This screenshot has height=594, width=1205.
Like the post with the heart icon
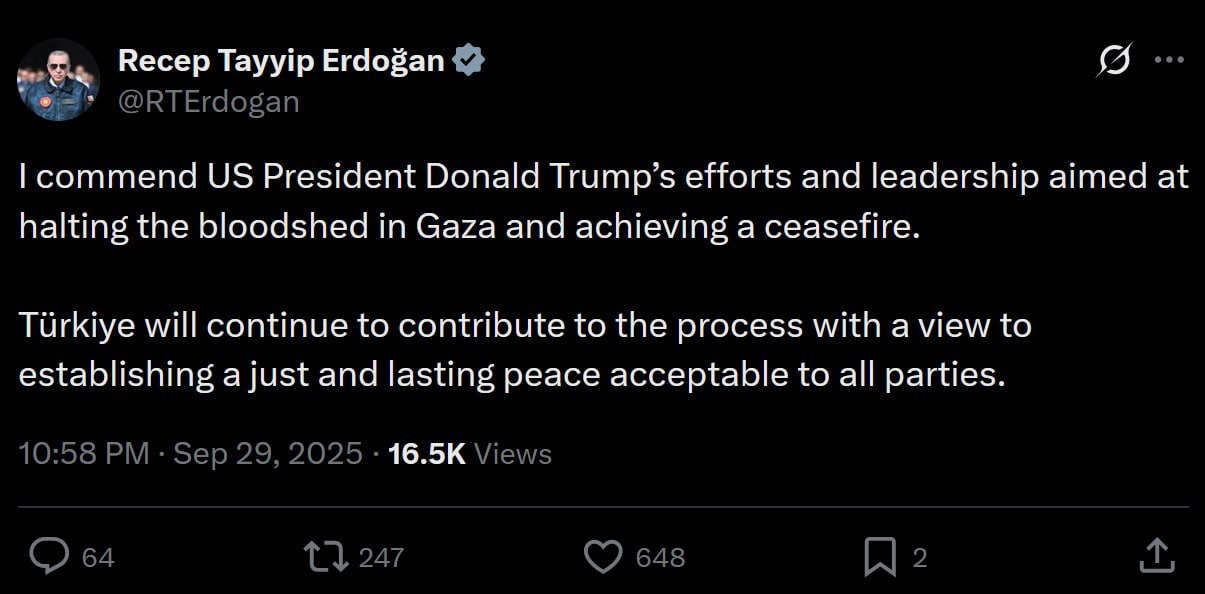tap(602, 556)
